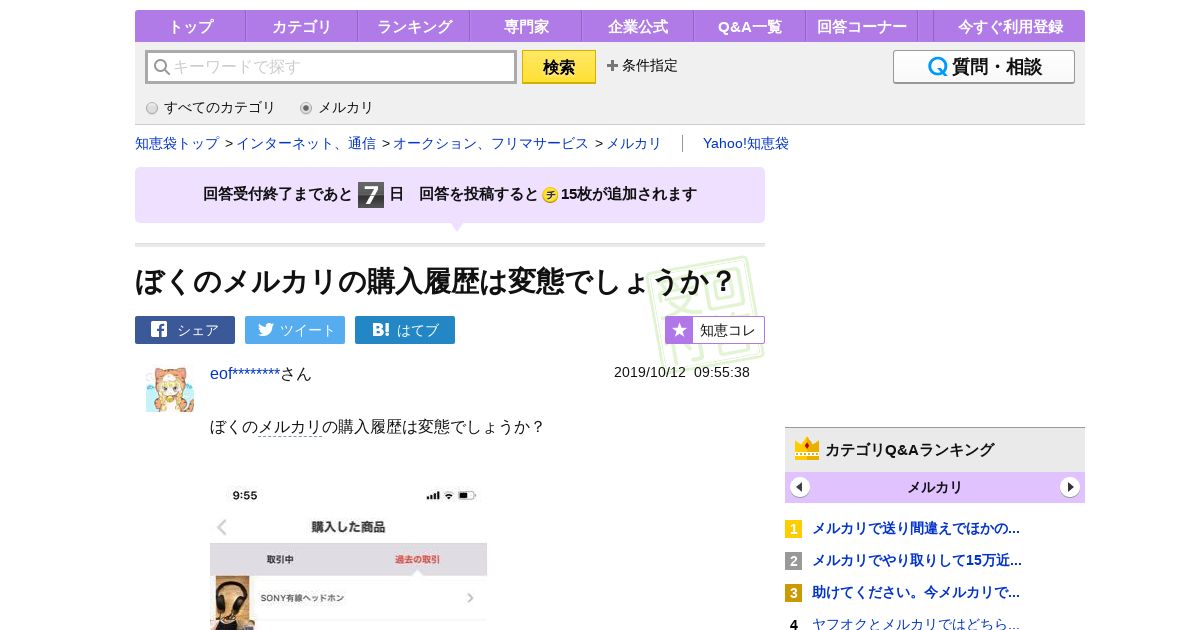The image size is (1200, 630).
Task: Bookmark with the はてブ button
Action: coord(405,330)
